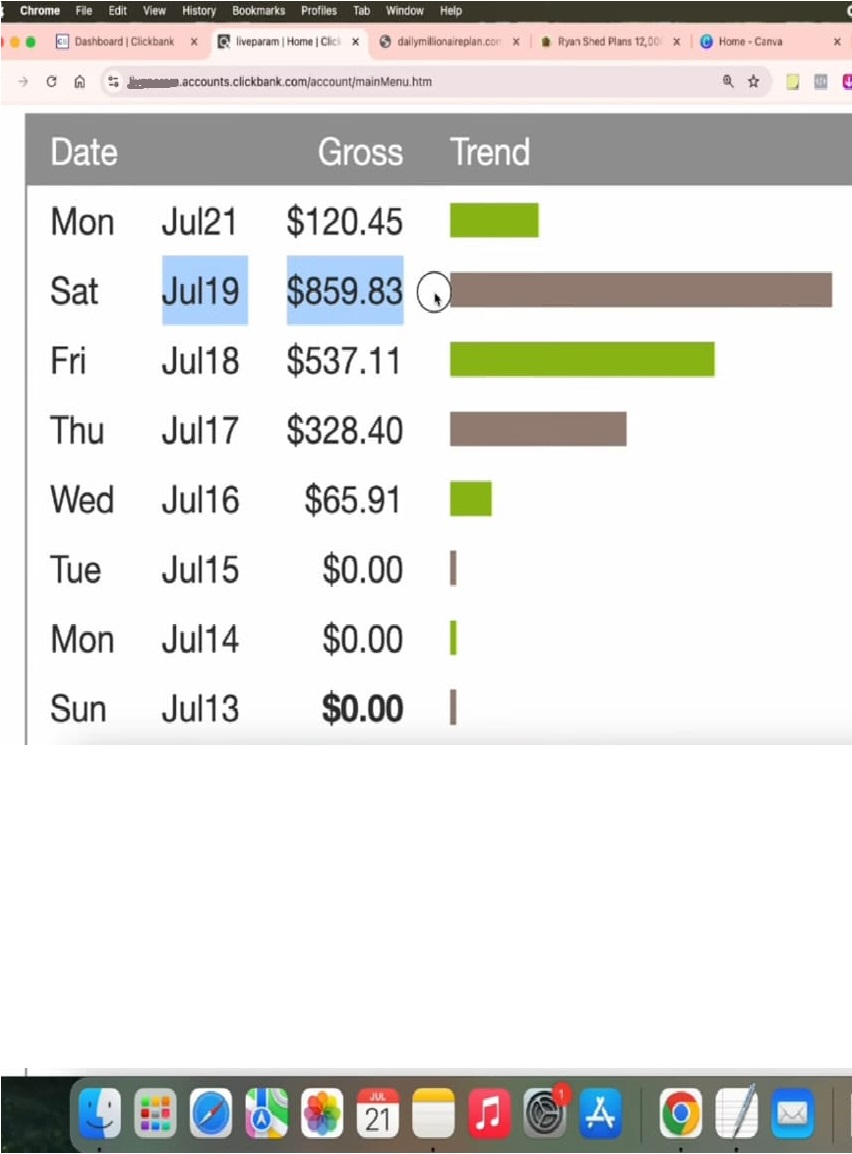Click the address bar URL field

(x=400, y=82)
